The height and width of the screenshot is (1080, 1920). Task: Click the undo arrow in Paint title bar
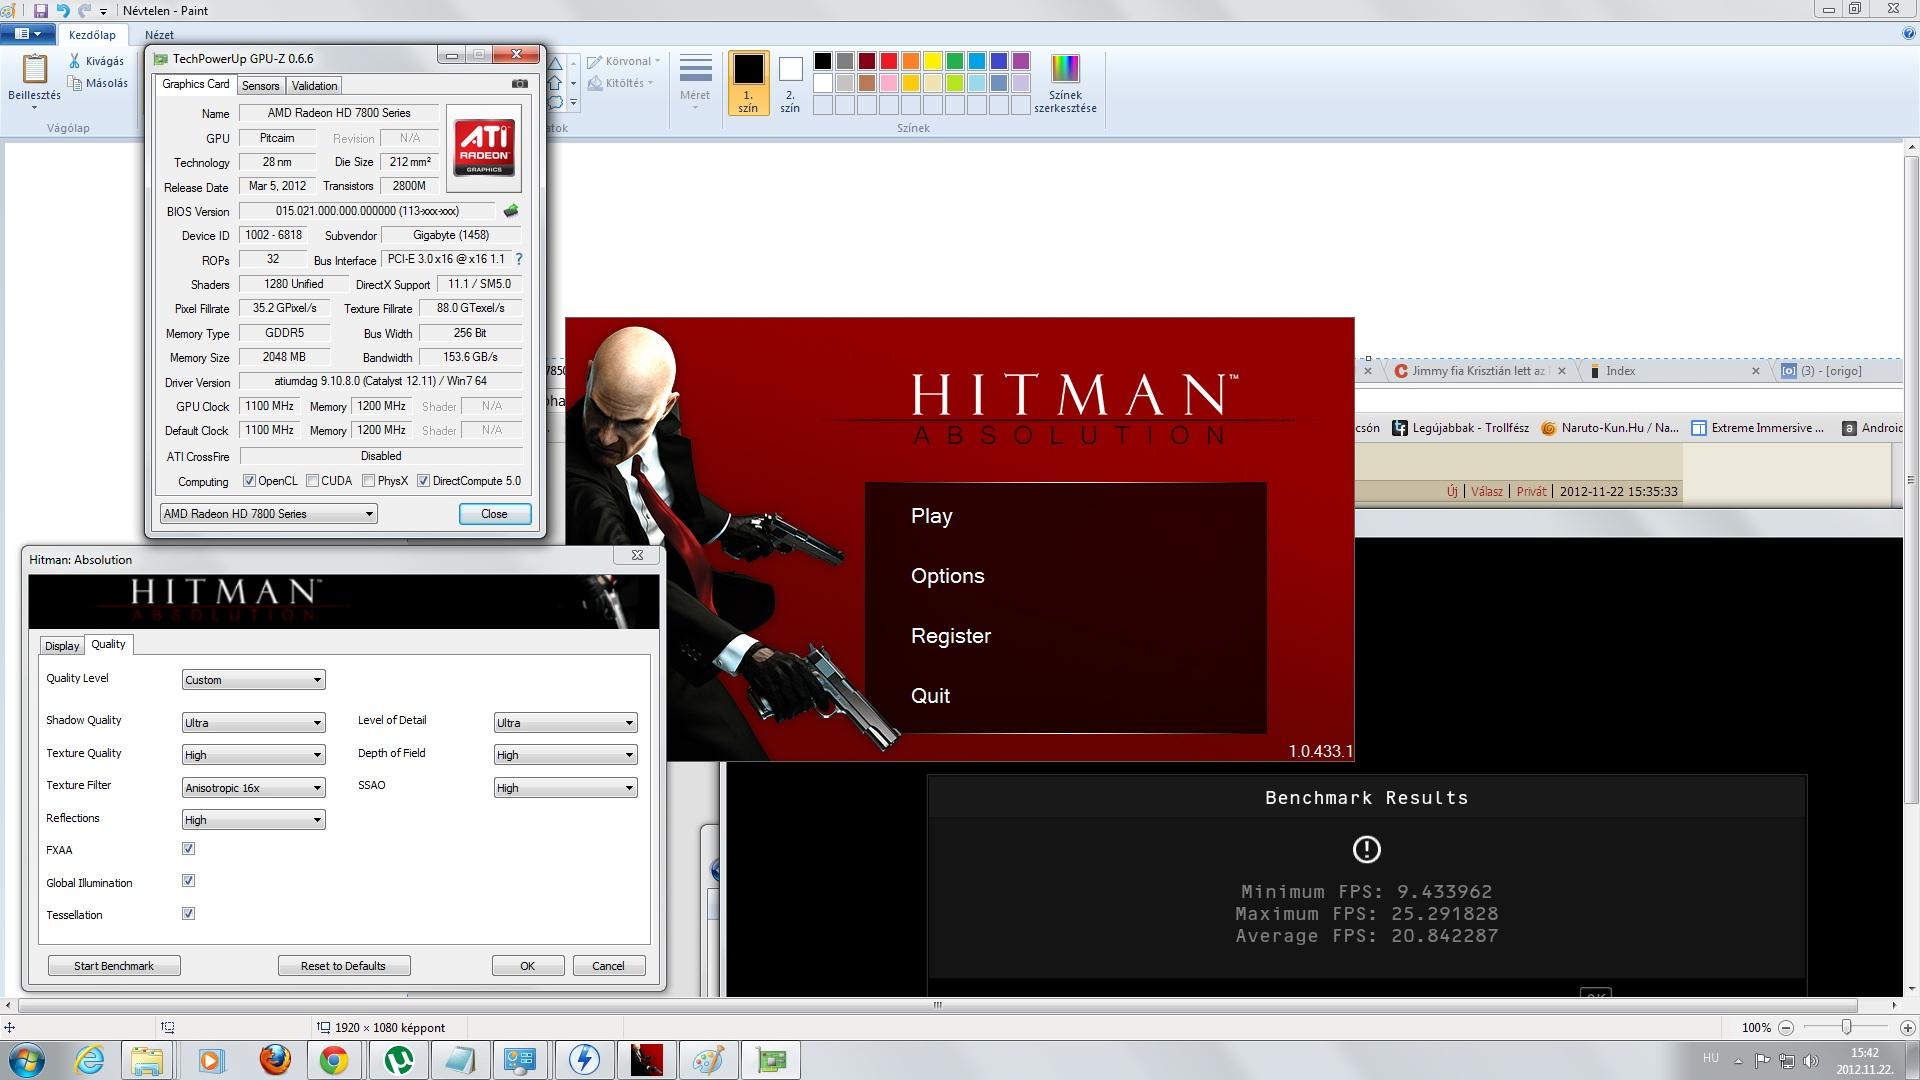click(x=63, y=10)
